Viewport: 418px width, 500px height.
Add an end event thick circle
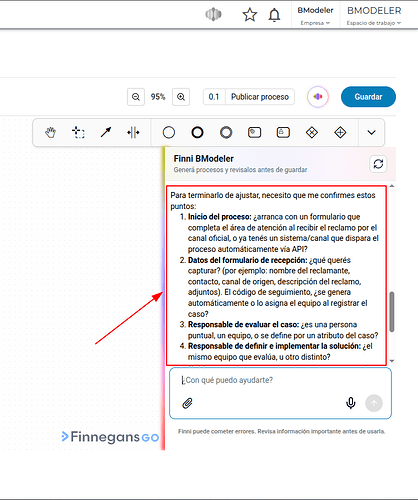click(x=197, y=133)
